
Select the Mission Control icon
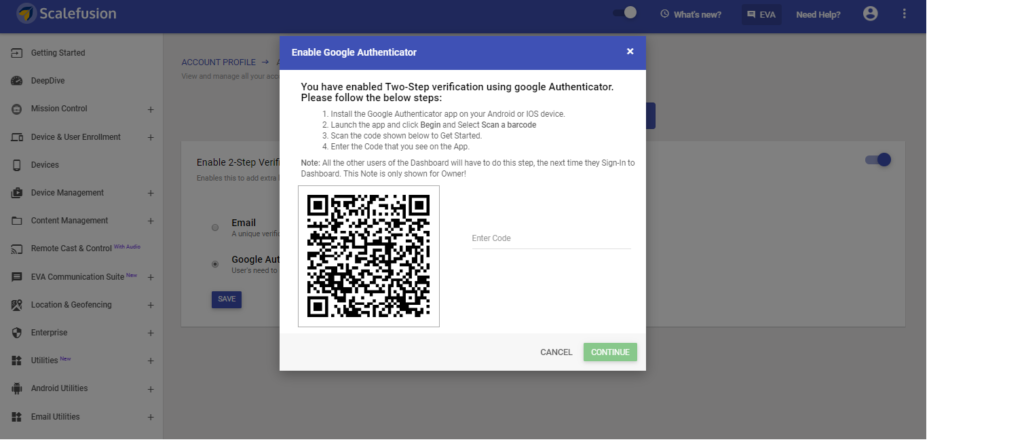pyautogui.click(x=17, y=109)
